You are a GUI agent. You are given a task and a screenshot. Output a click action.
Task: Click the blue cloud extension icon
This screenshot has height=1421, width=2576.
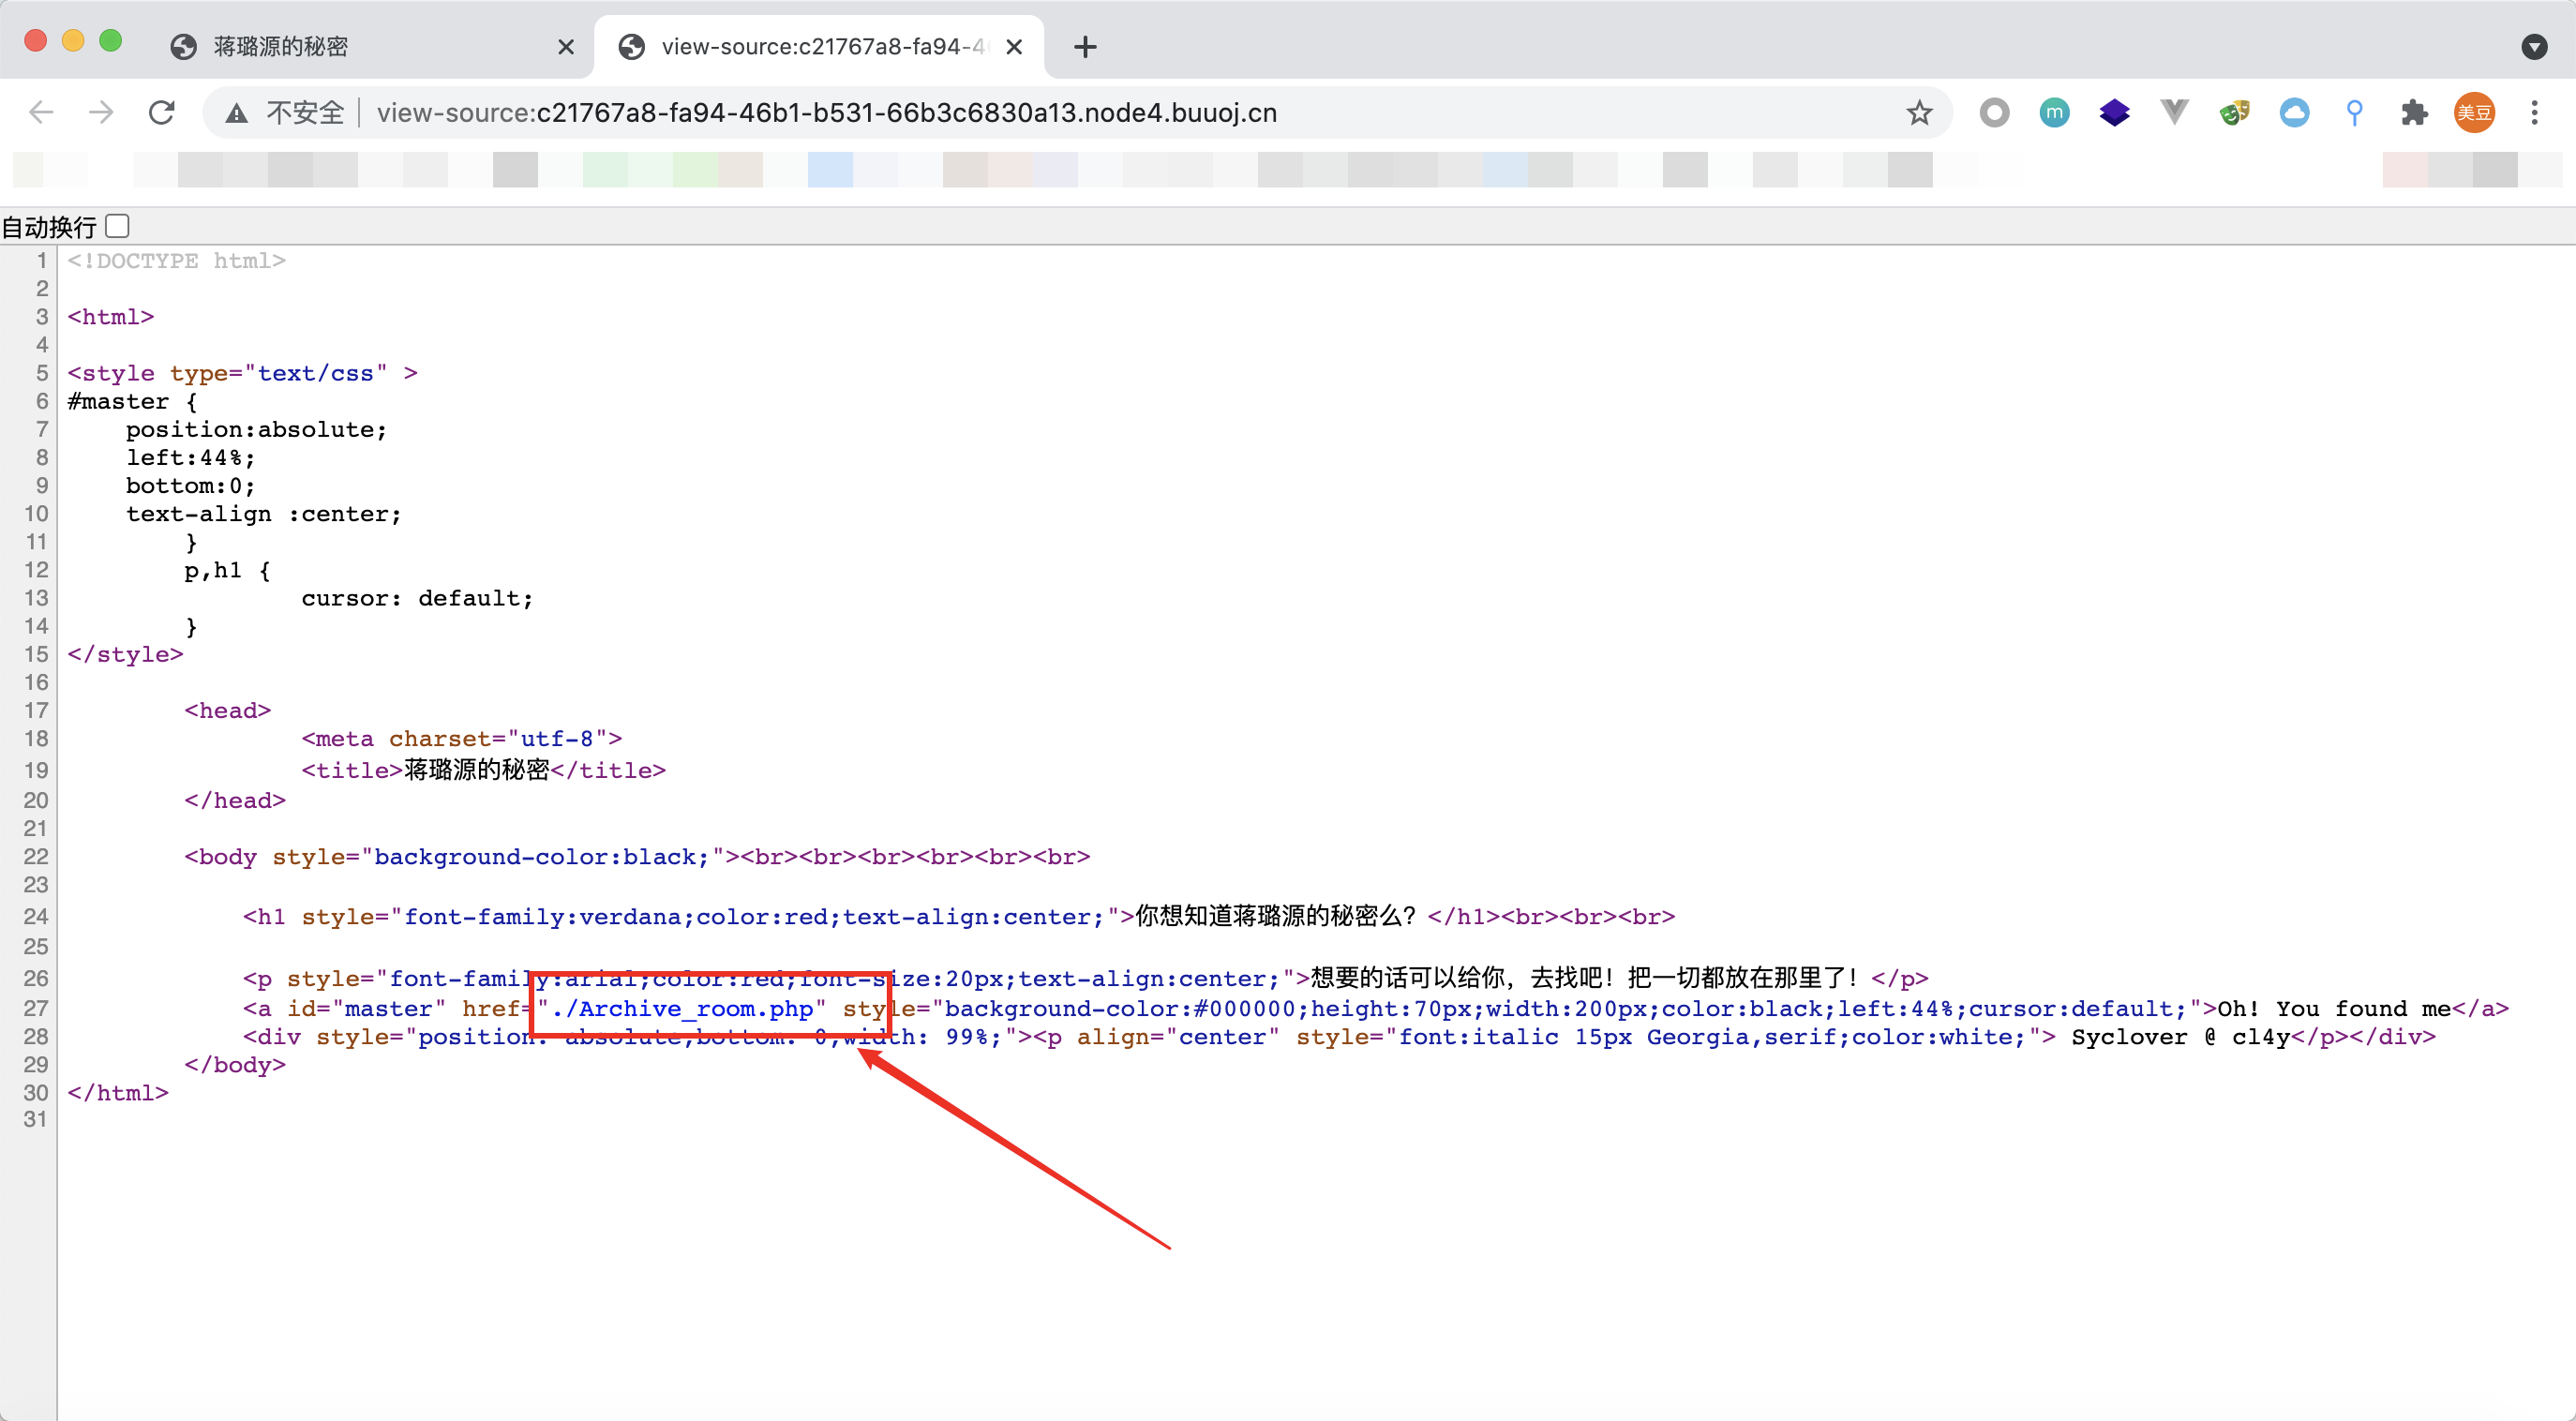click(2294, 112)
